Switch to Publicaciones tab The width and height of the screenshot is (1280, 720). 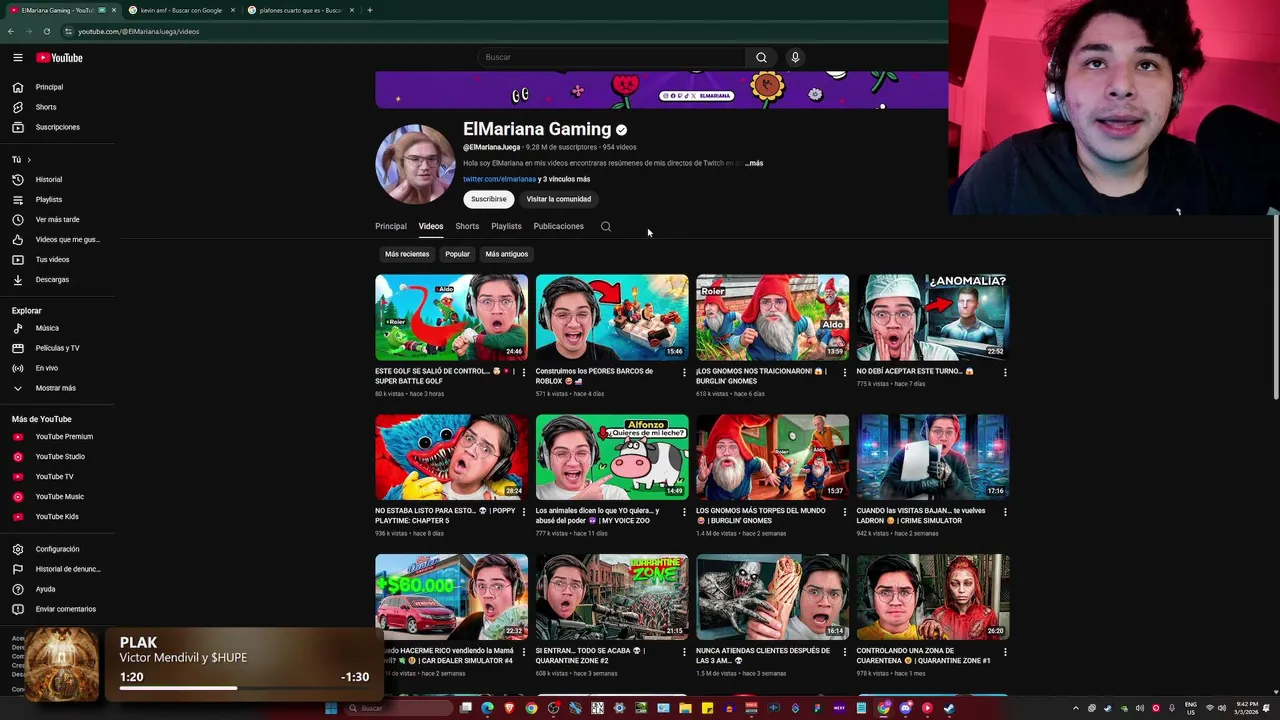tap(558, 226)
